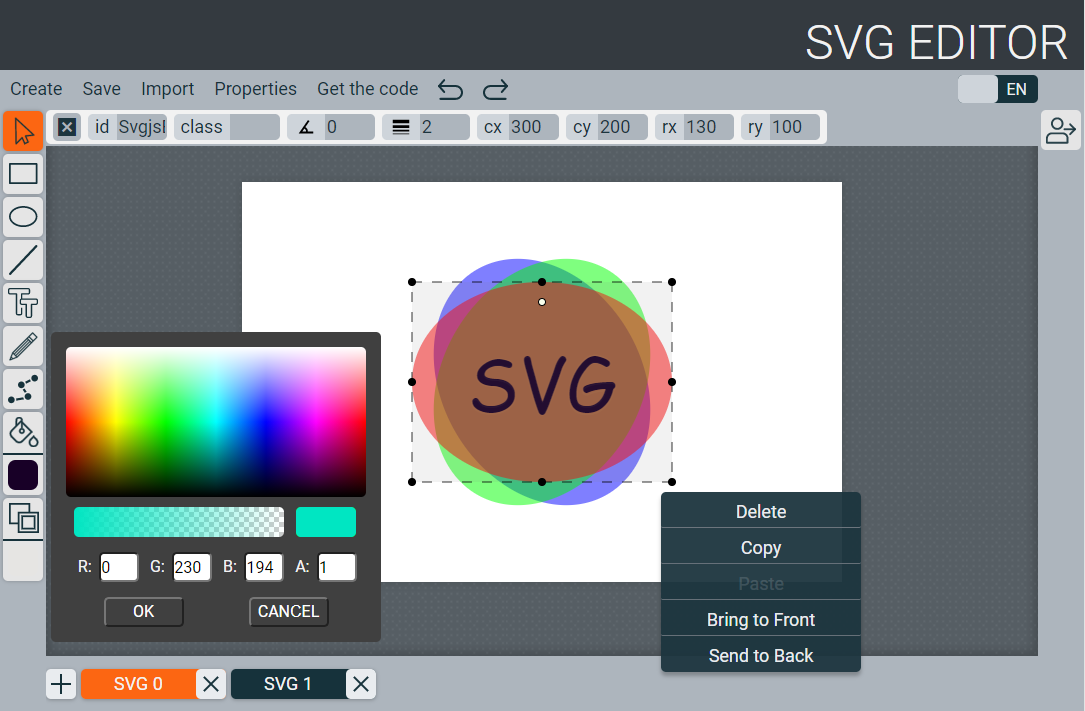Choose Delete from the context menu

tap(760, 511)
